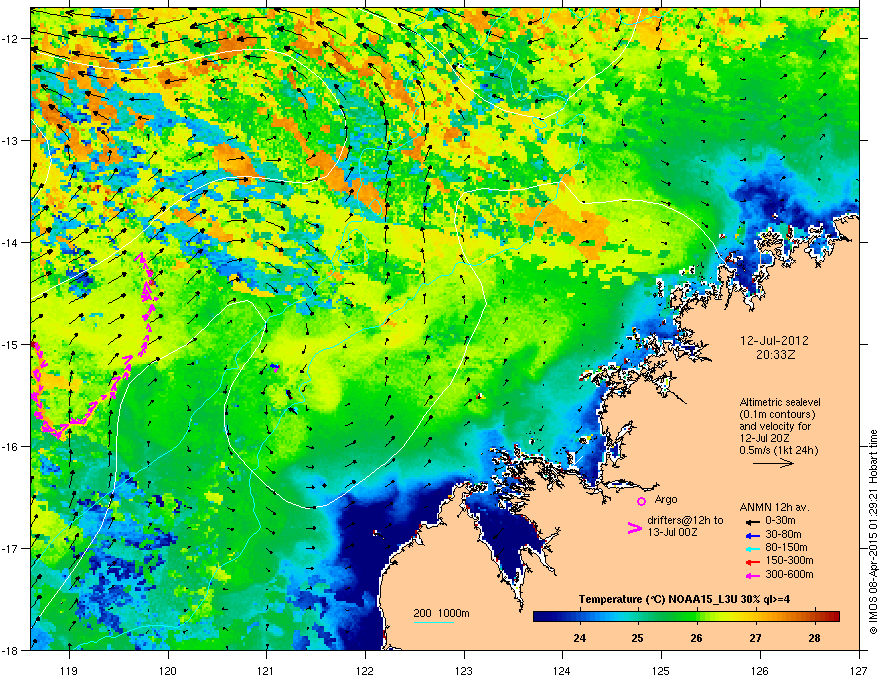Click the latitude axis label '-17'
880x680 pixels.
point(10,548)
